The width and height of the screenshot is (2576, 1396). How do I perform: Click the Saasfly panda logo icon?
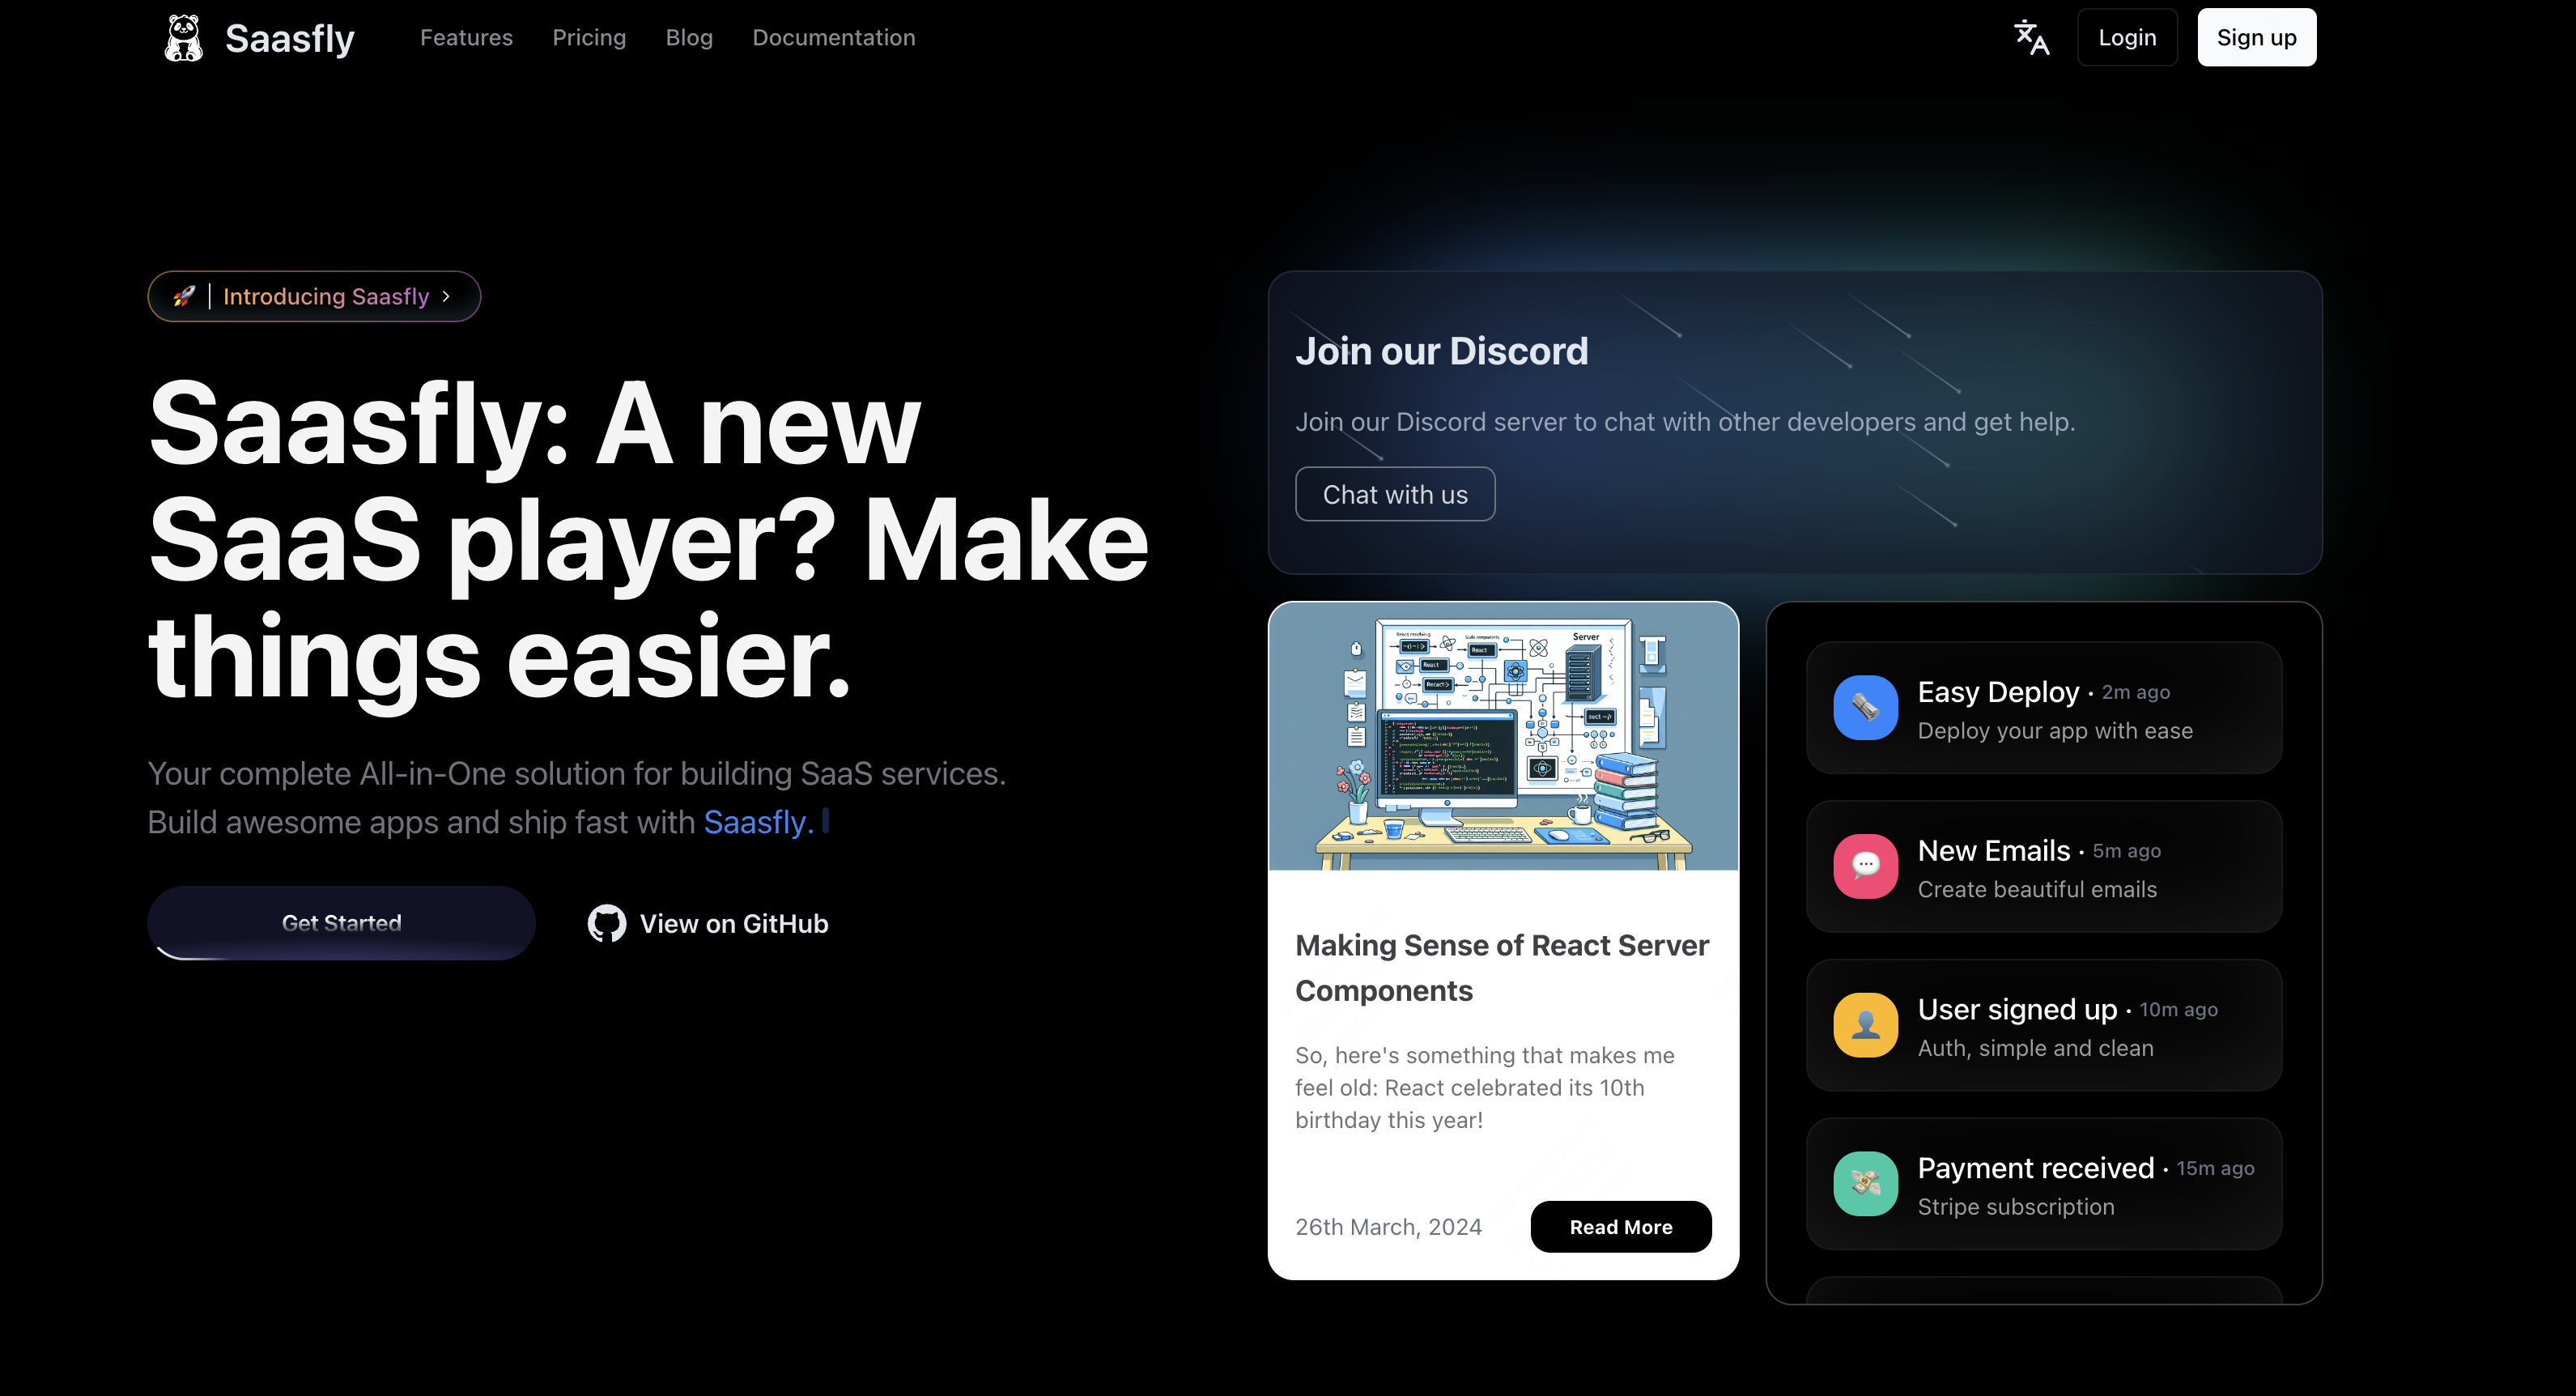(x=184, y=38)
